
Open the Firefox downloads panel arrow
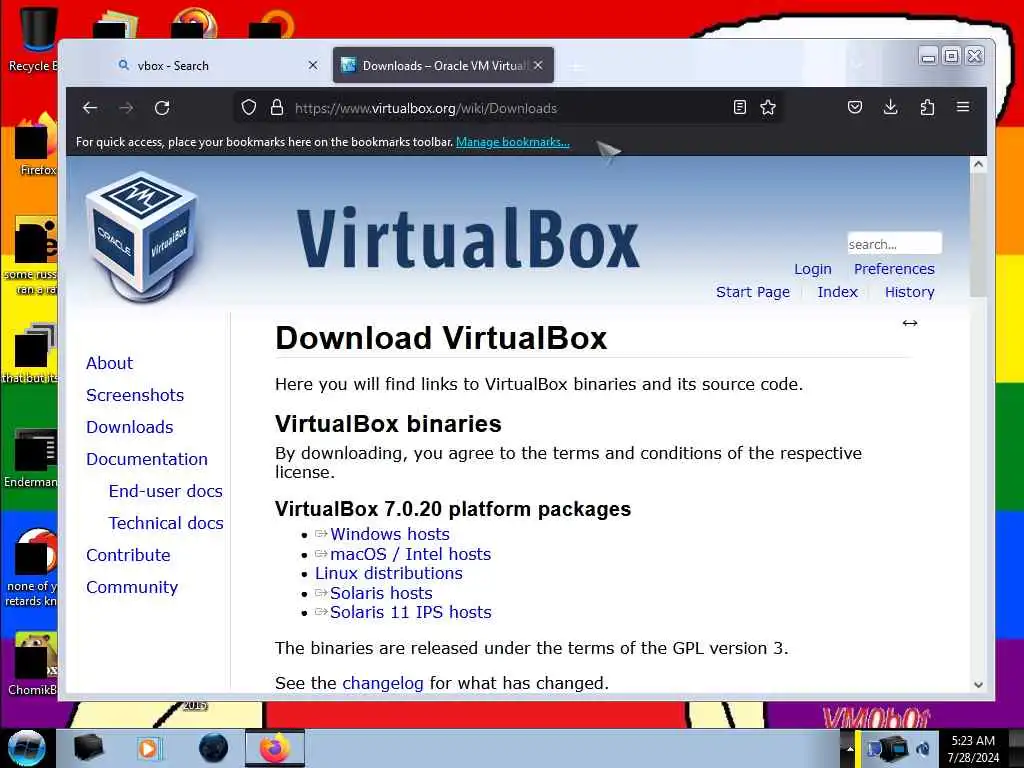pos(891,107)
